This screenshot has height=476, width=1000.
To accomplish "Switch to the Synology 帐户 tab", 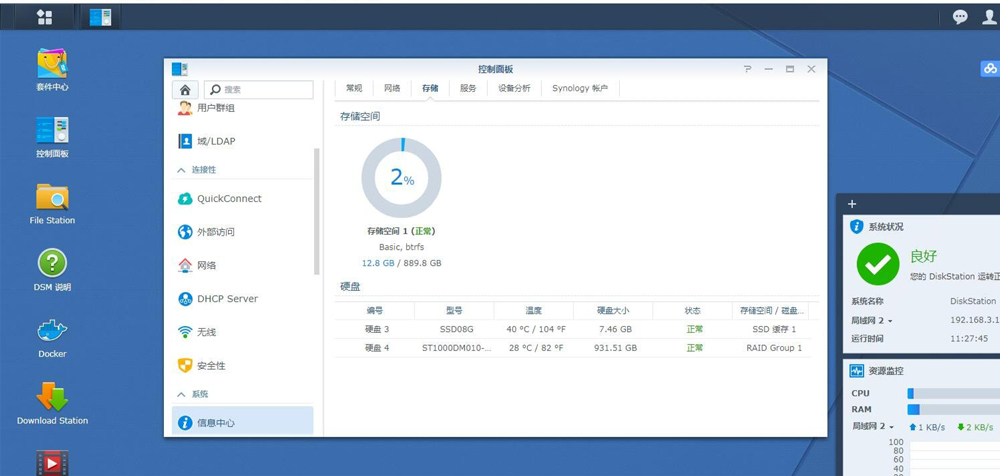I will [x=579, y=88].
